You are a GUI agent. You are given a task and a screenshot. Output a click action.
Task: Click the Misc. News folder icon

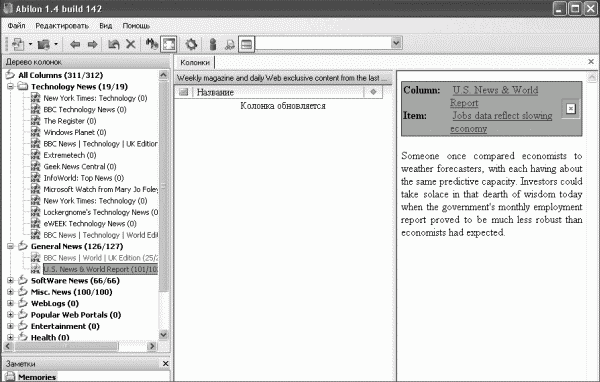[23, 292]
